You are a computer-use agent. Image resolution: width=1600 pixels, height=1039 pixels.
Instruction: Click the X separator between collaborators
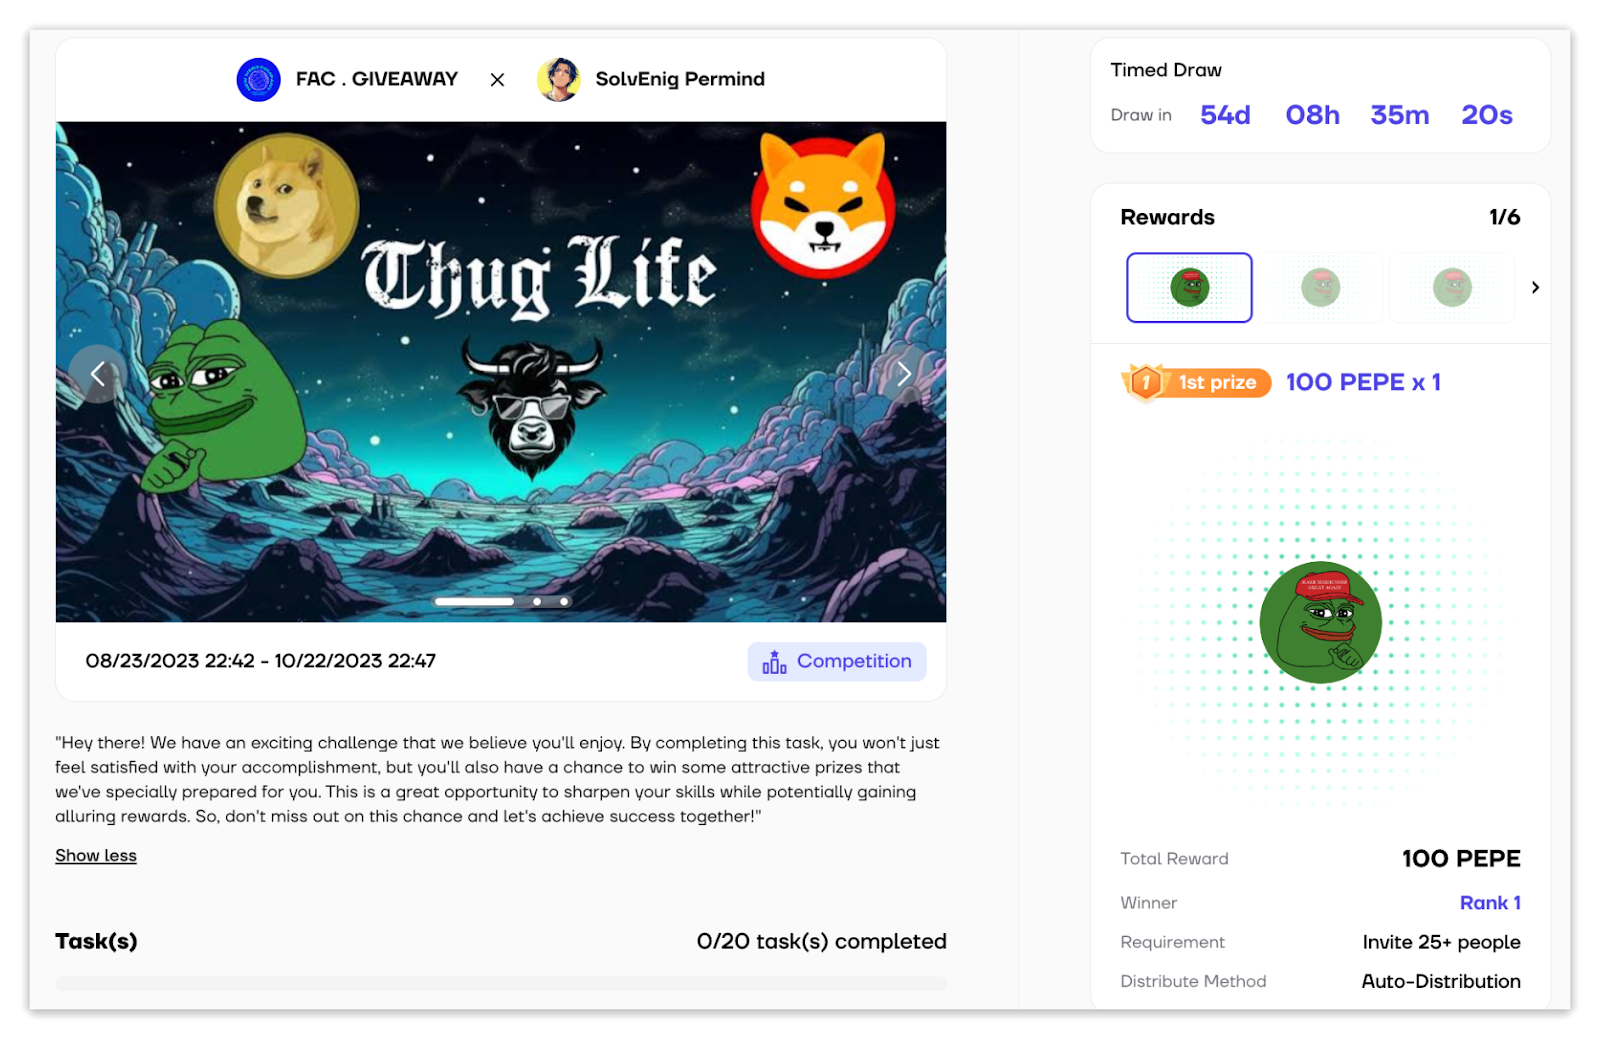click(x=497, y=80)
